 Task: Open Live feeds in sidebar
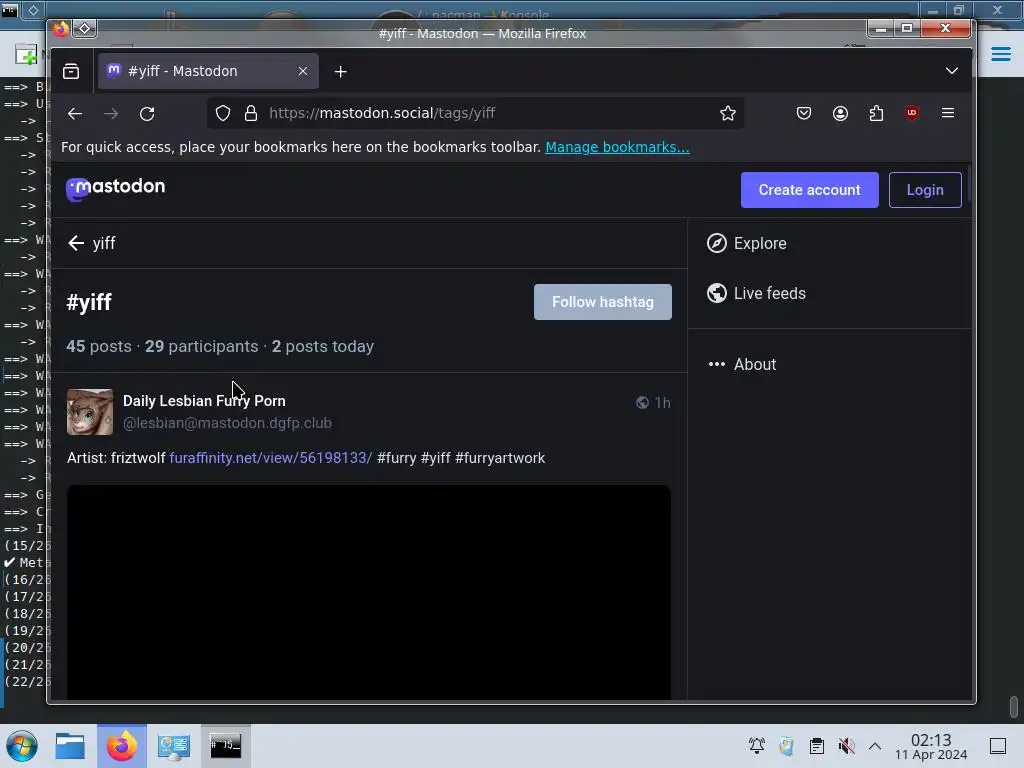pyautogui.click(x=756, y=293)
